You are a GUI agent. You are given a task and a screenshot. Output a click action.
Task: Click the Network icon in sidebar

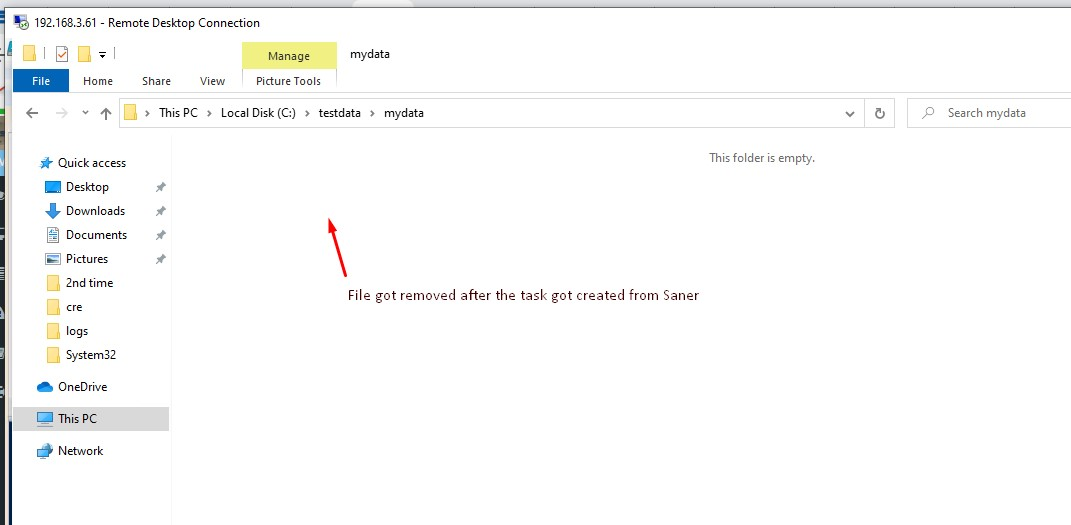point(45,451)
